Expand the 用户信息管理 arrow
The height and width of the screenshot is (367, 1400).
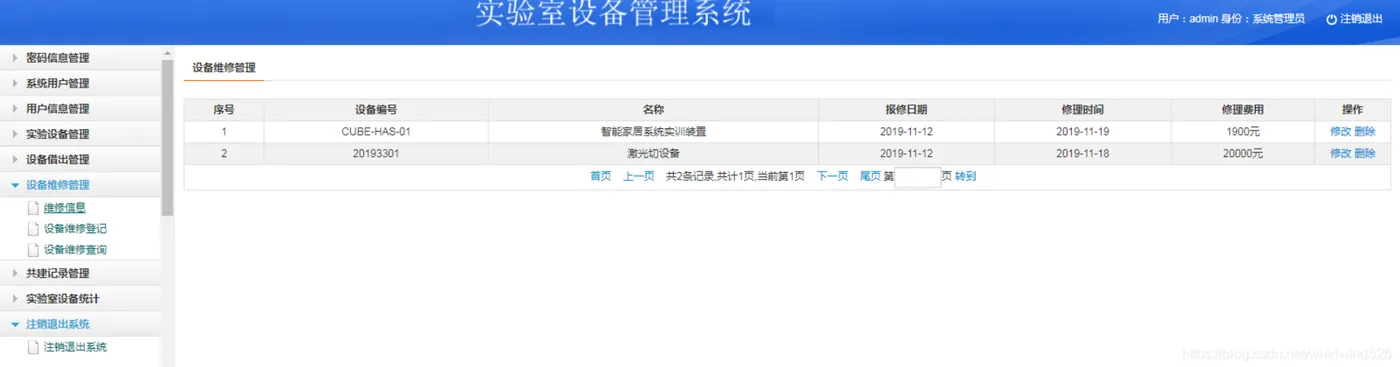click(15, 109)
